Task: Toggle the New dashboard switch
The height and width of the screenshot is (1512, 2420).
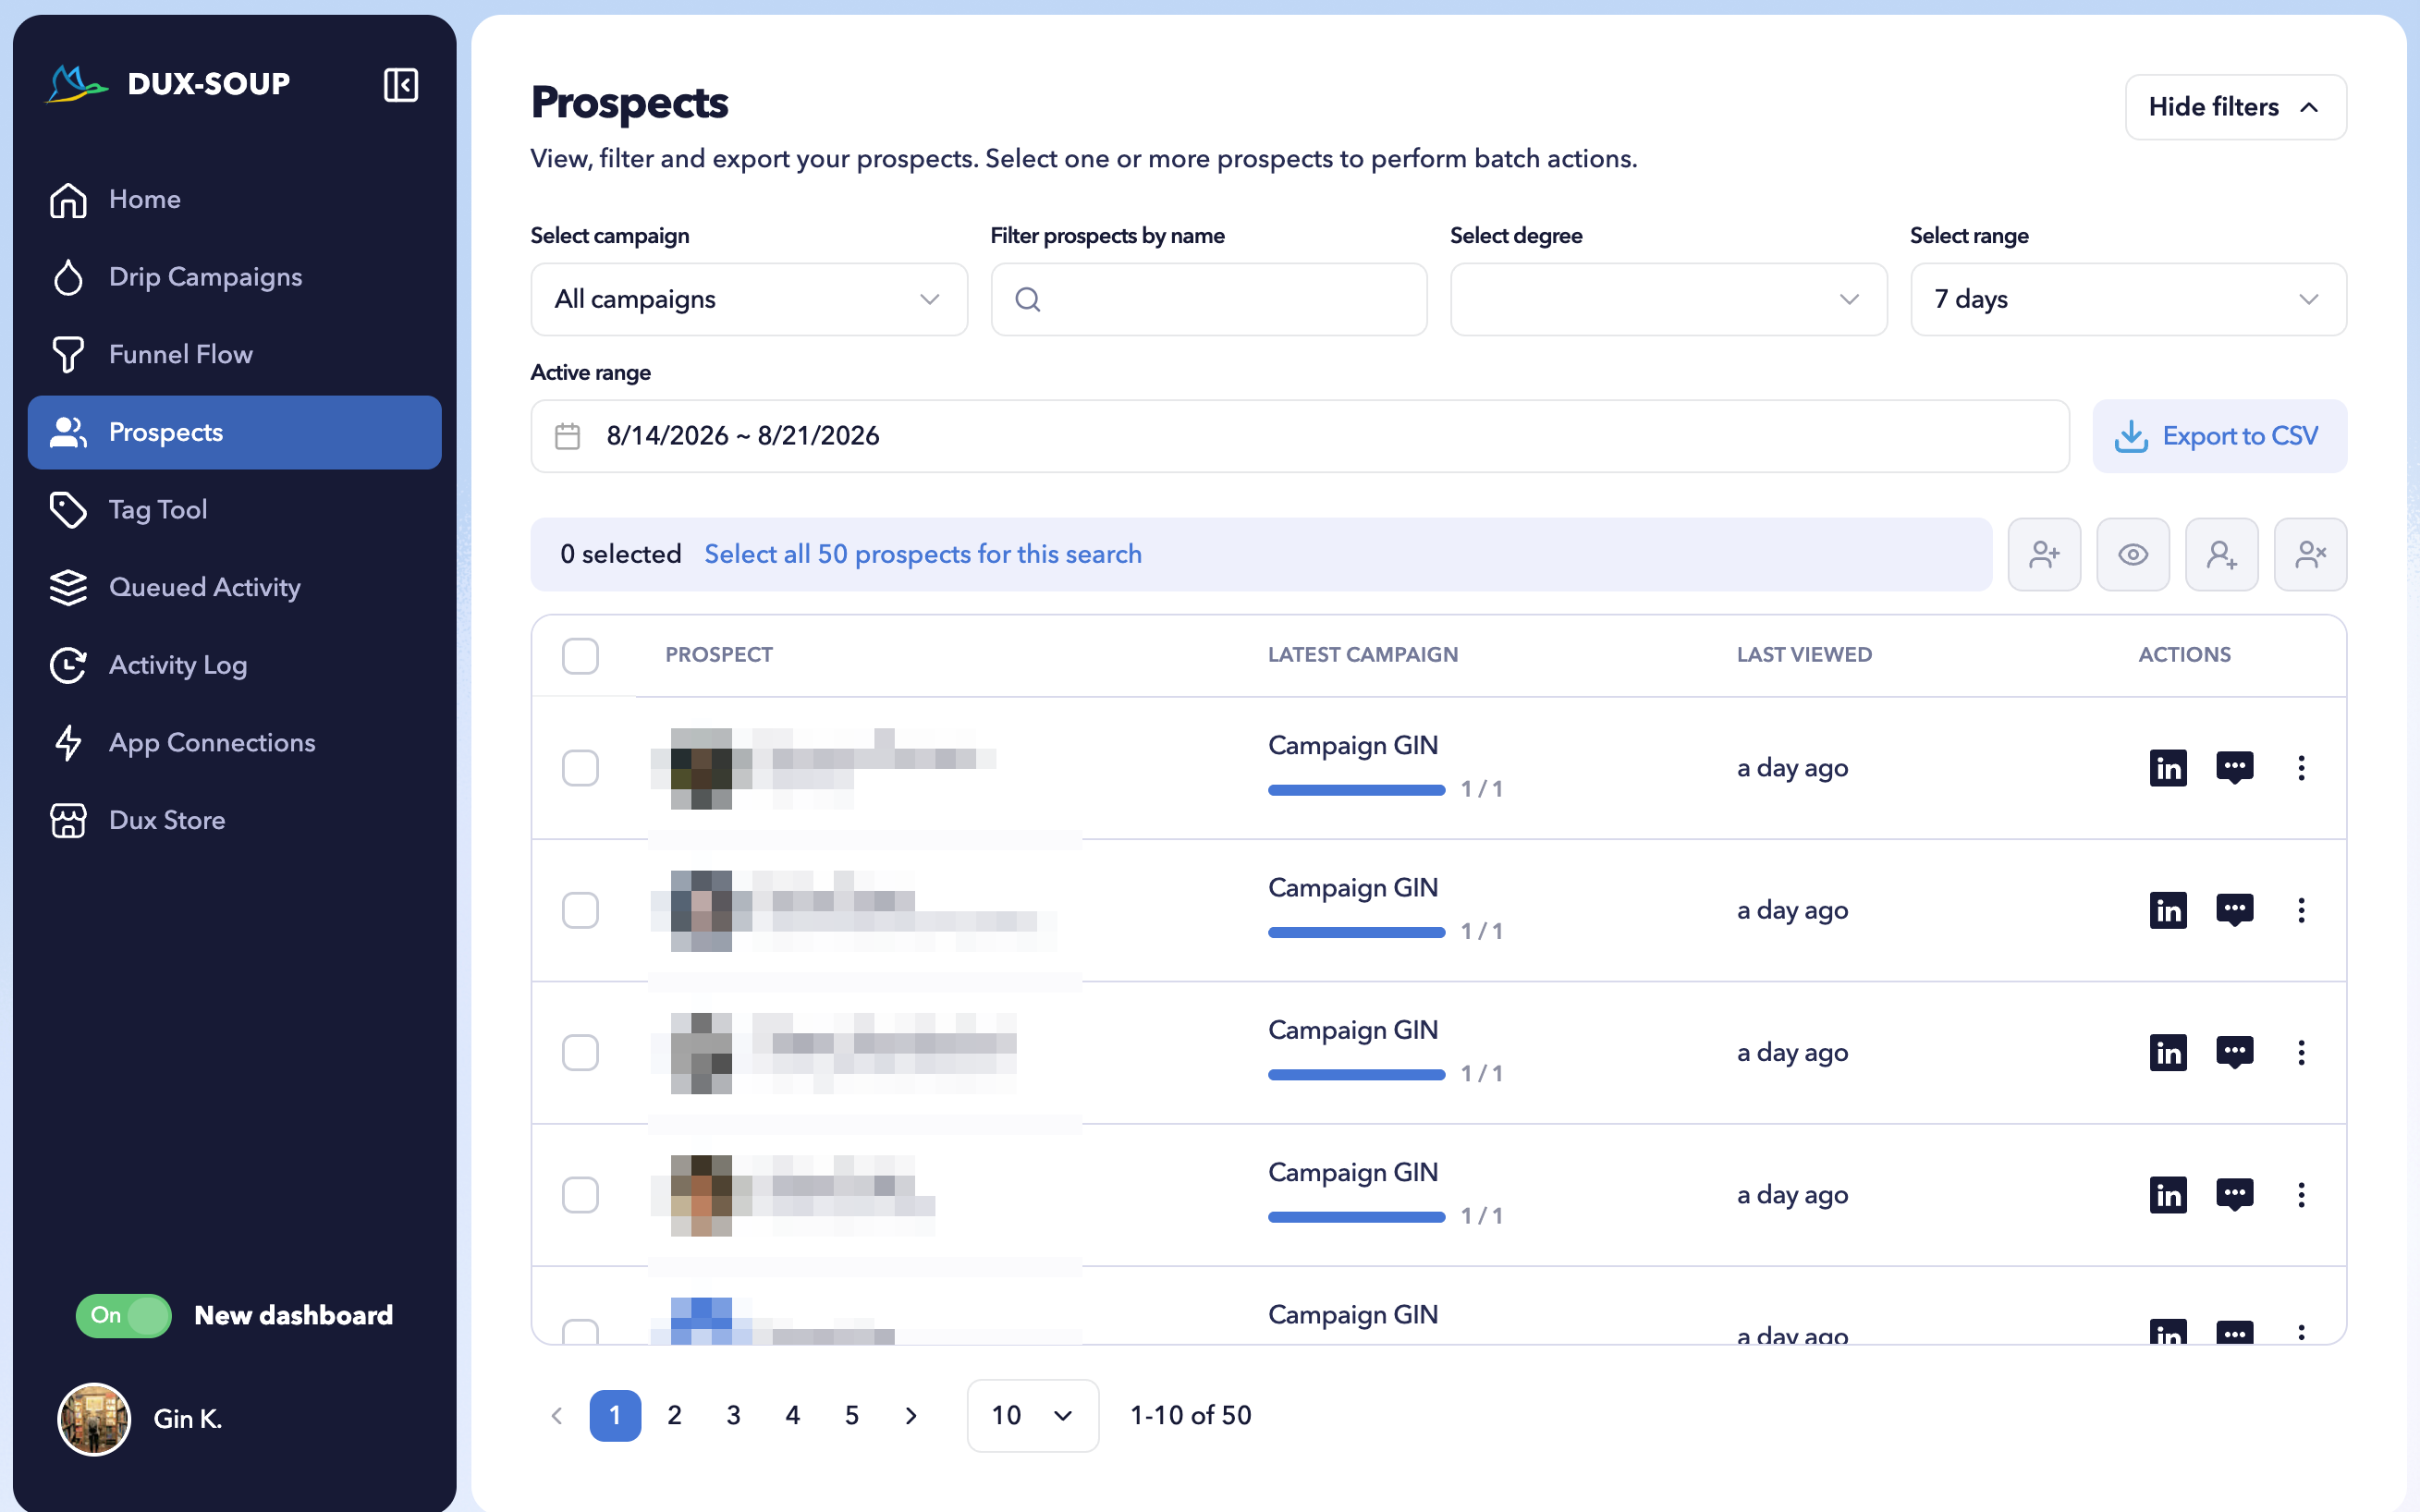Action: pyautogui.click(x=124, y=1315)
